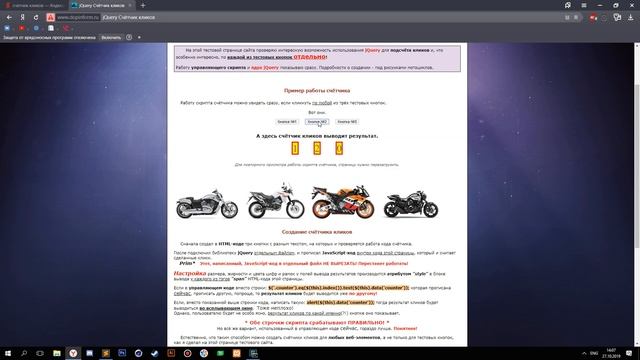Open the YouTube bookmark icon
The height and width of the screenshot is (360, 640).
[x=22, y=28]
